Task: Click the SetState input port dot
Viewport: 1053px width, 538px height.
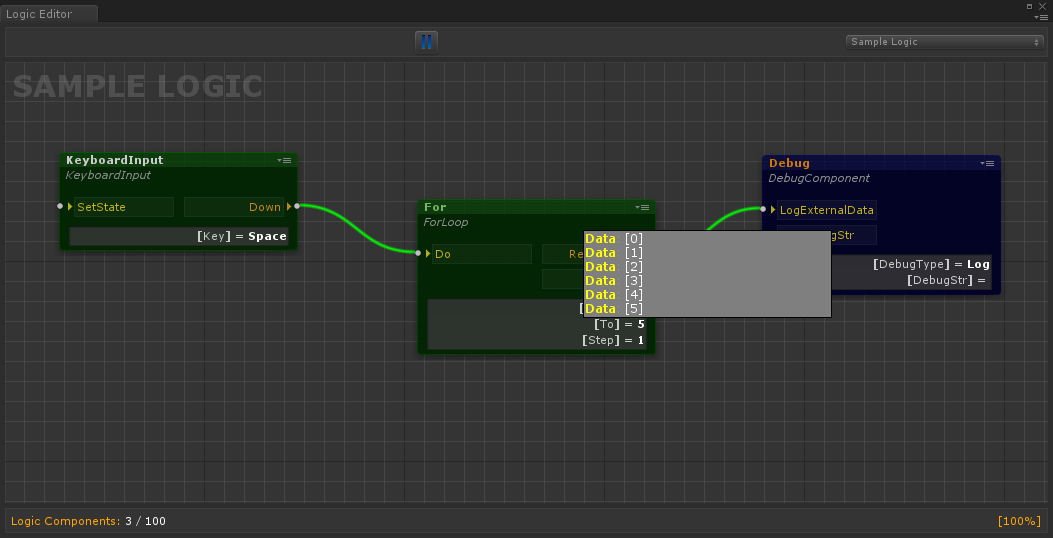Action: 60,206
